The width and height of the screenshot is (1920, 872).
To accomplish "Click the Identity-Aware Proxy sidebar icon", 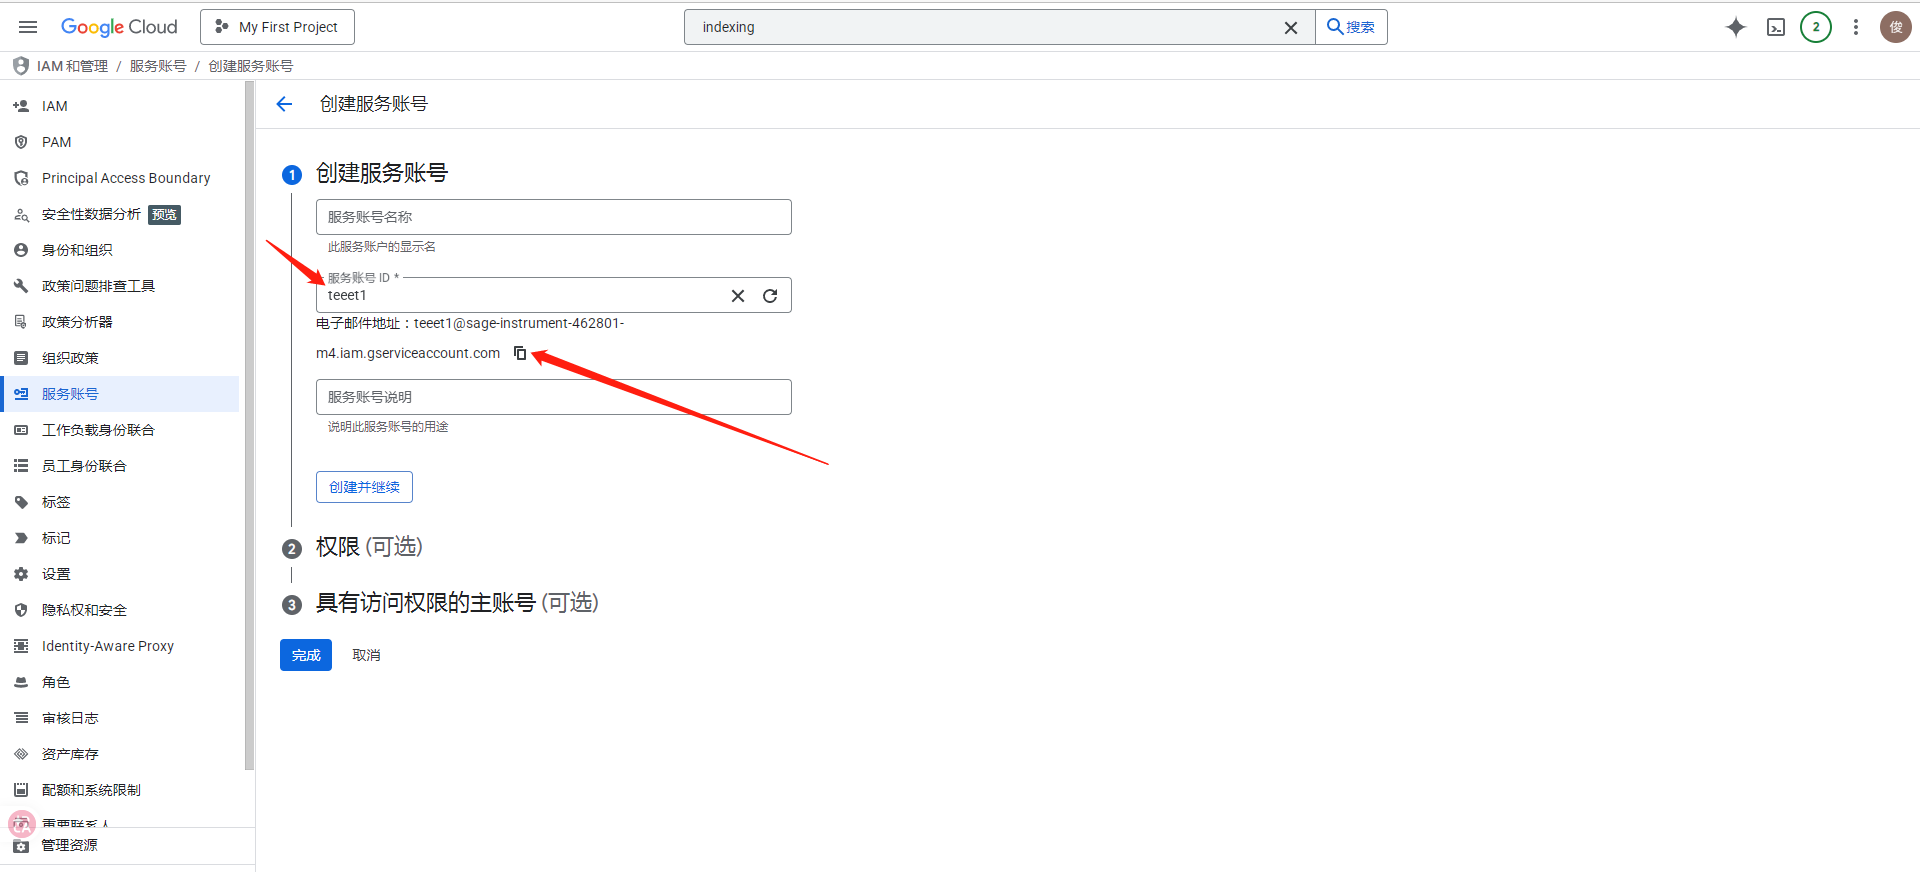I will coord(21,646).
